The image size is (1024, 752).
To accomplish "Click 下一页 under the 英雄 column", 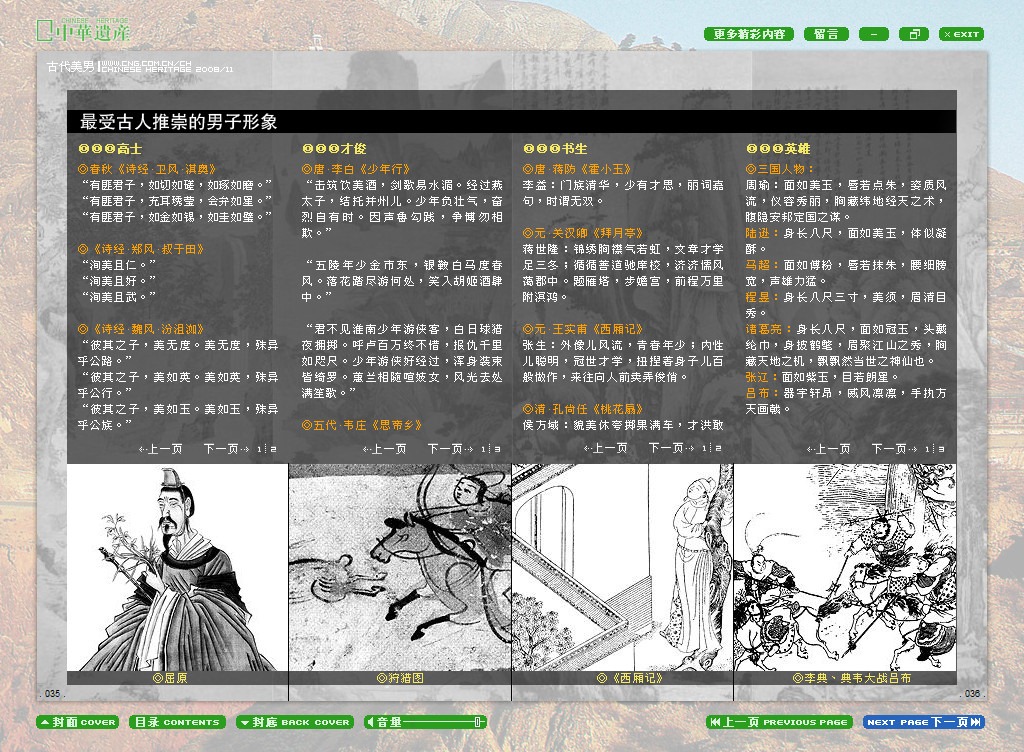I will pyautogui.click(x=895, y=449).
